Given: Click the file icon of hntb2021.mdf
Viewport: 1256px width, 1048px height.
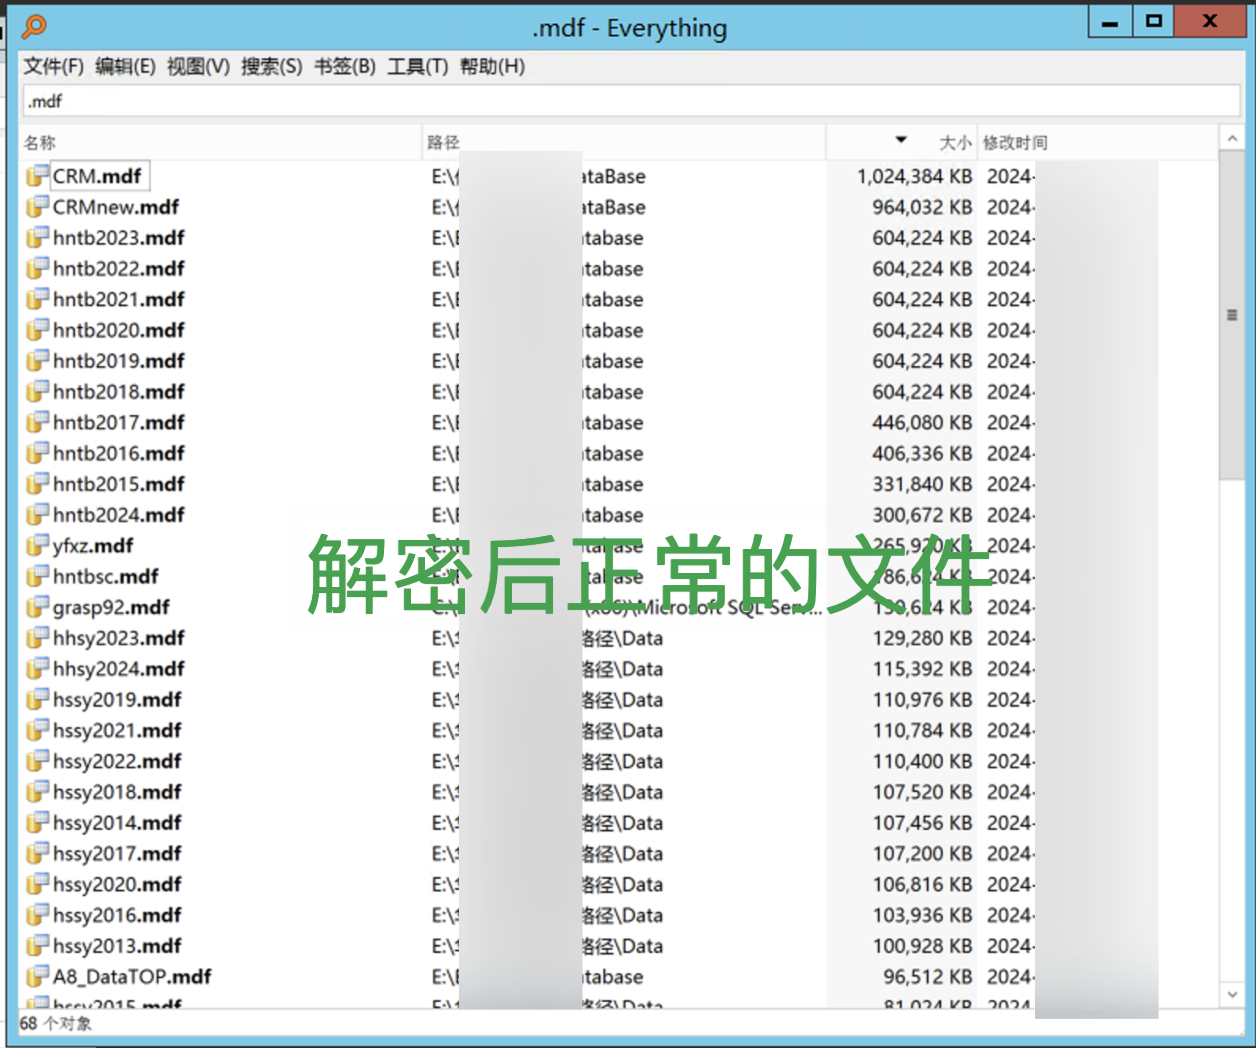Looking at the screenshot, I should click(37, 299).
